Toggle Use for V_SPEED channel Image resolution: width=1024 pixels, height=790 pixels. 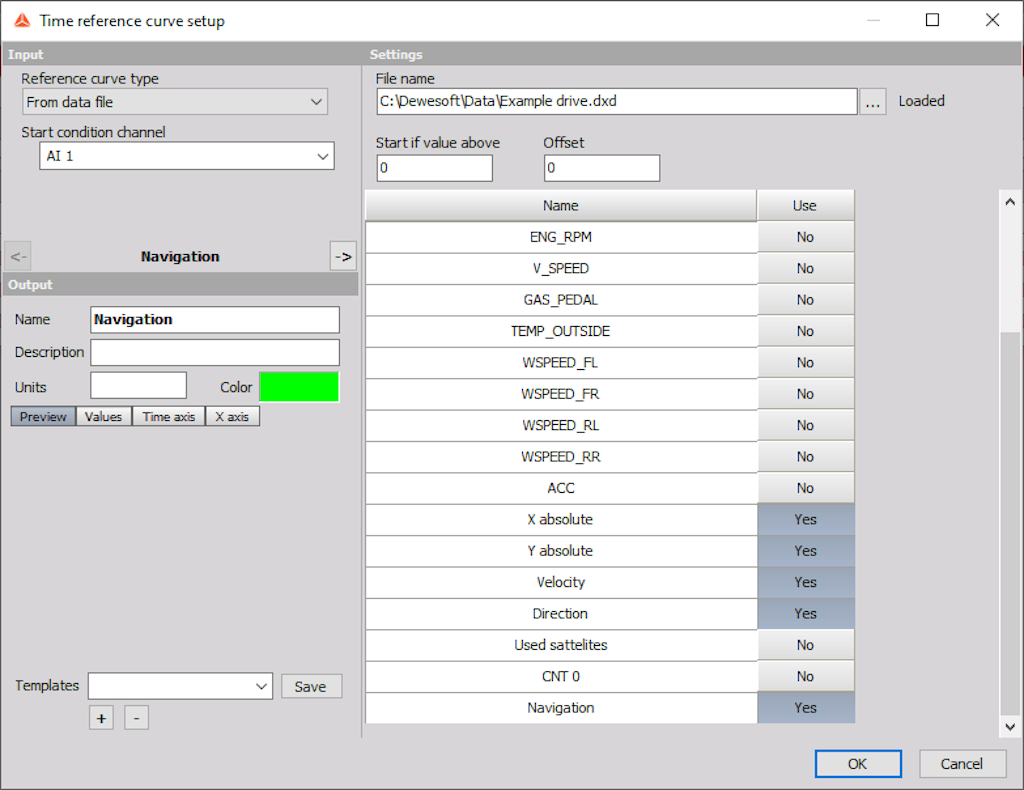click(x=805, y=268)
